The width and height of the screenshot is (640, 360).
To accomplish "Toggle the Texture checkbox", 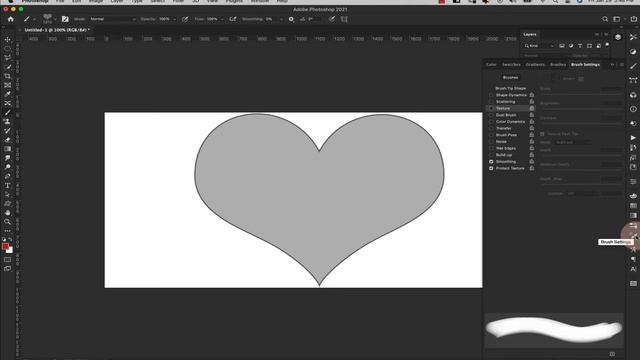I will point(491,108).
